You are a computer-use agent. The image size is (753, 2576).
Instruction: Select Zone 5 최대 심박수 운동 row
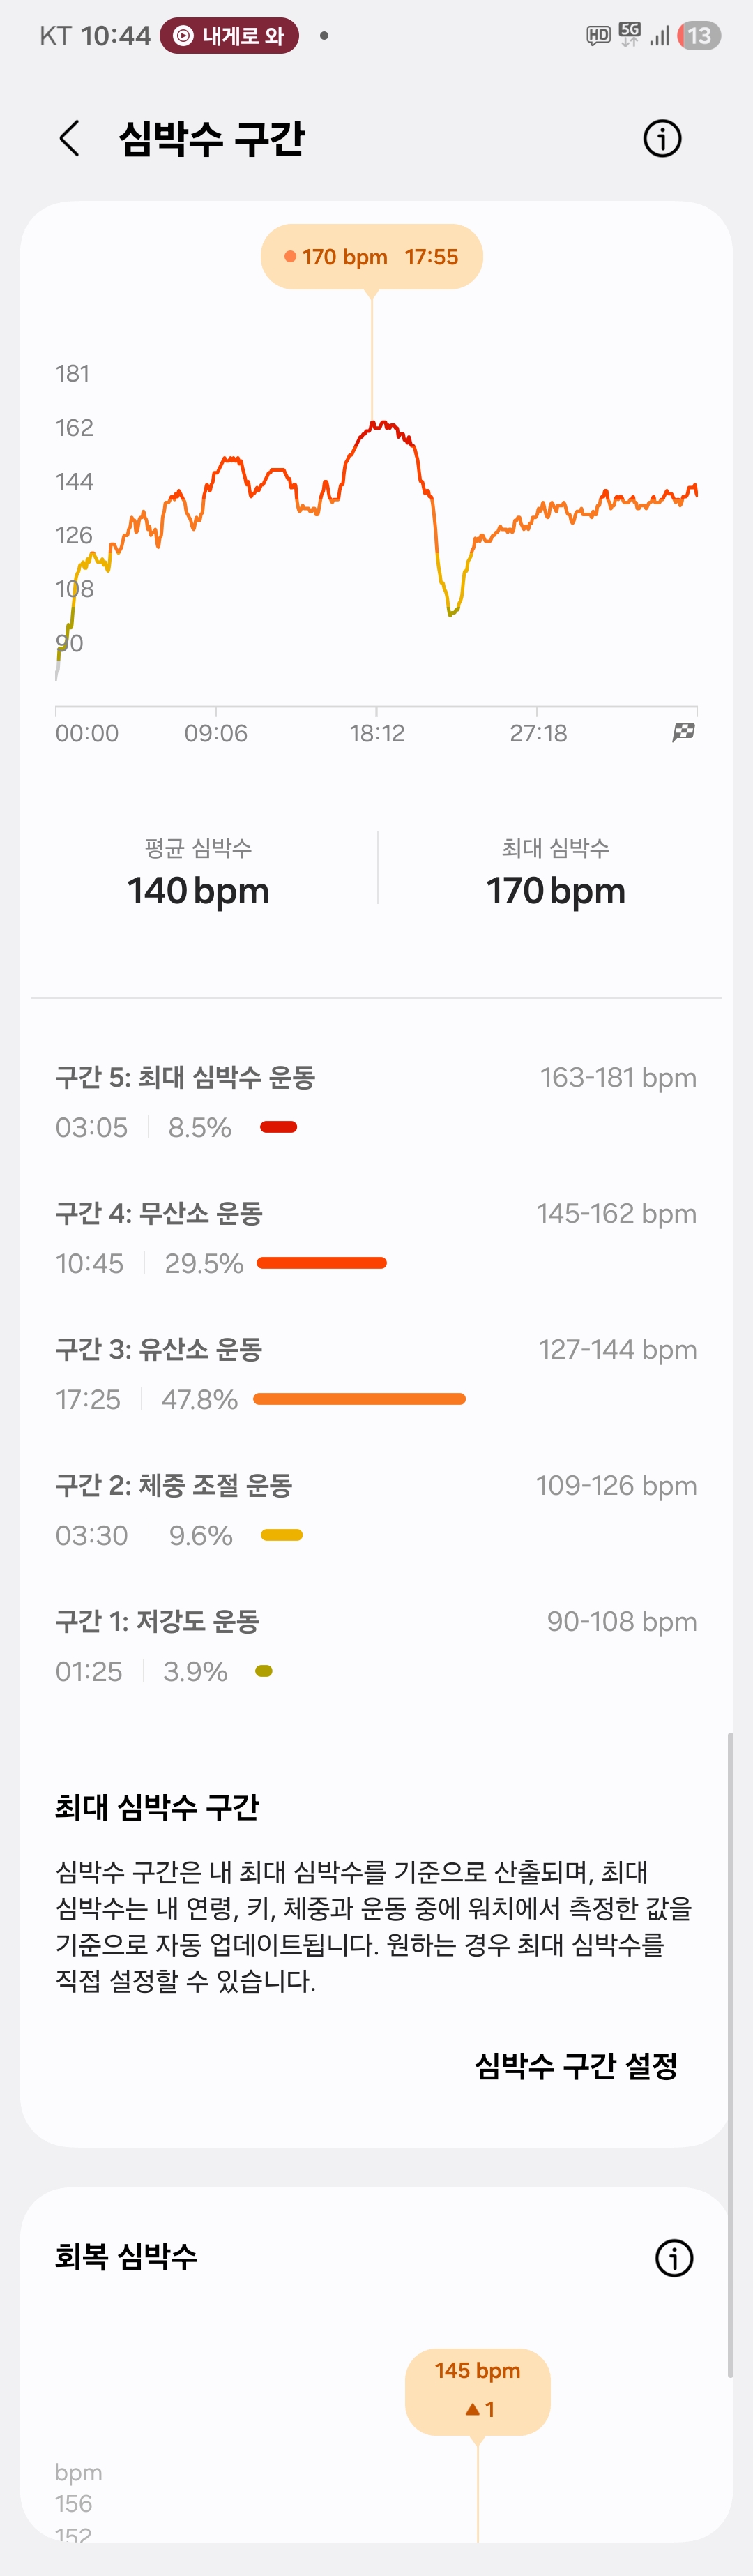point(375,1102)
